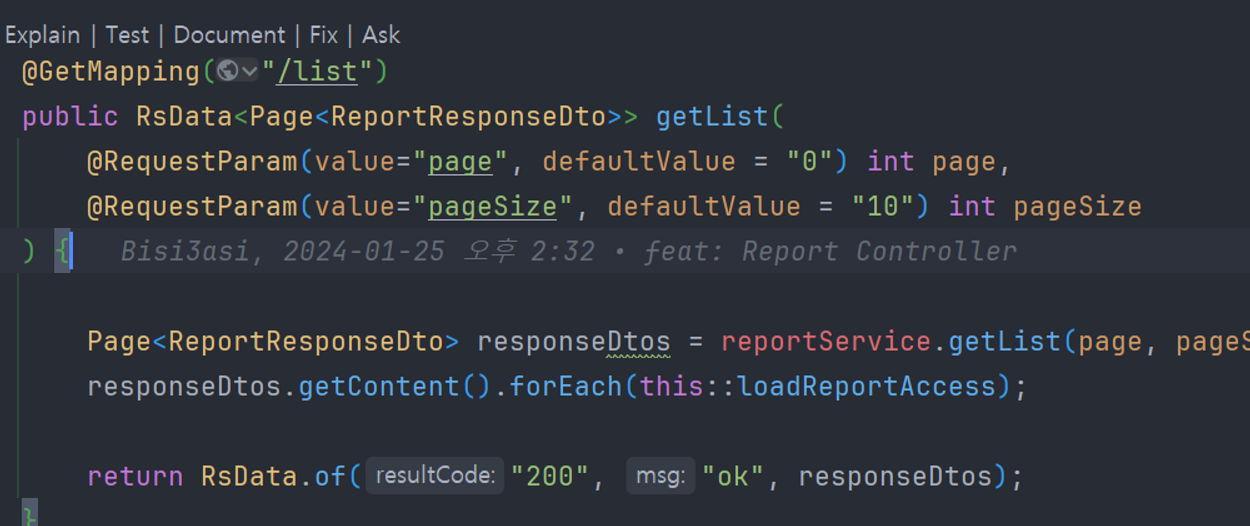Click the resultCode: parameter hint
This screenshot has height=526, width=1250.
pyautogui.click(x=434, y=476)
